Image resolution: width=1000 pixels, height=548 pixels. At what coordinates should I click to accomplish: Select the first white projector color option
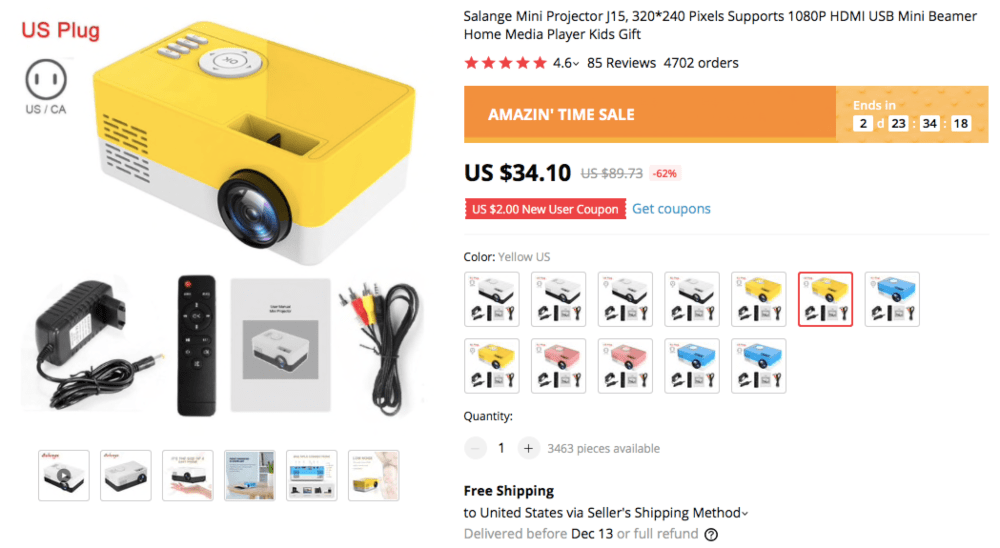point(491,299)
